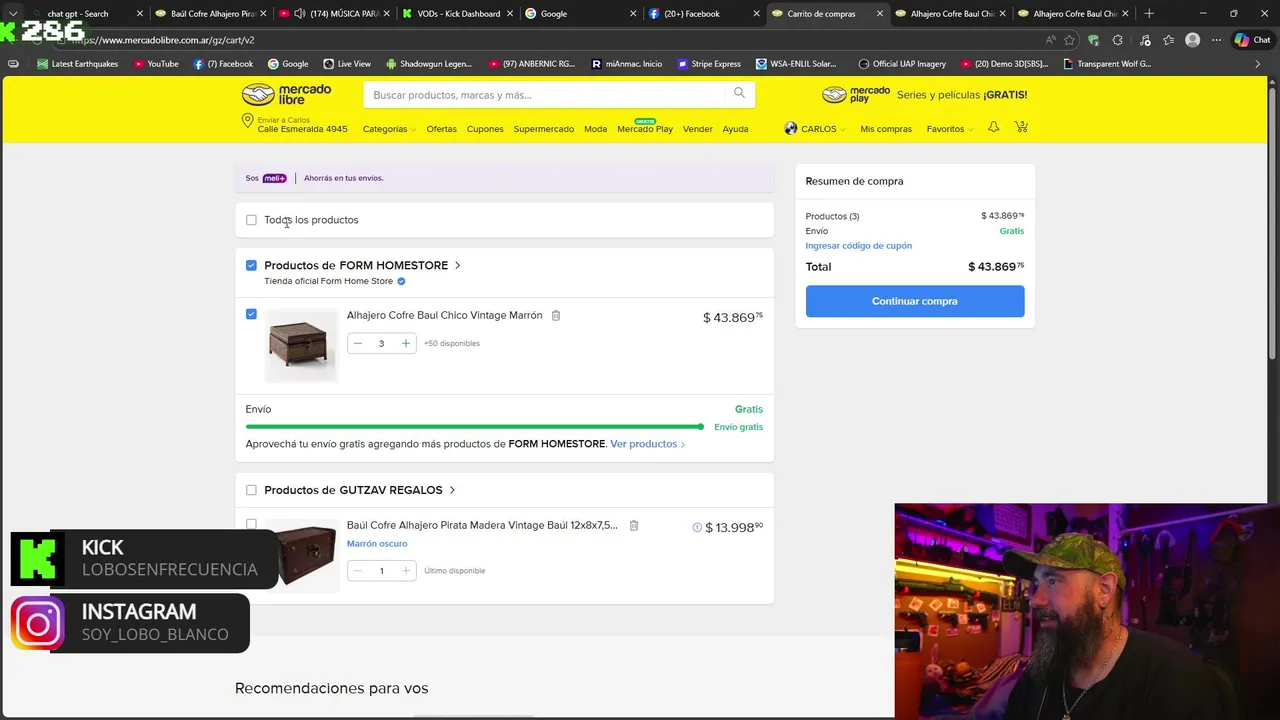Increase quantity of Alhajero Cofre Baul Chico
This screenshot has width=1280, height=720.
click(x=405, y=343)
